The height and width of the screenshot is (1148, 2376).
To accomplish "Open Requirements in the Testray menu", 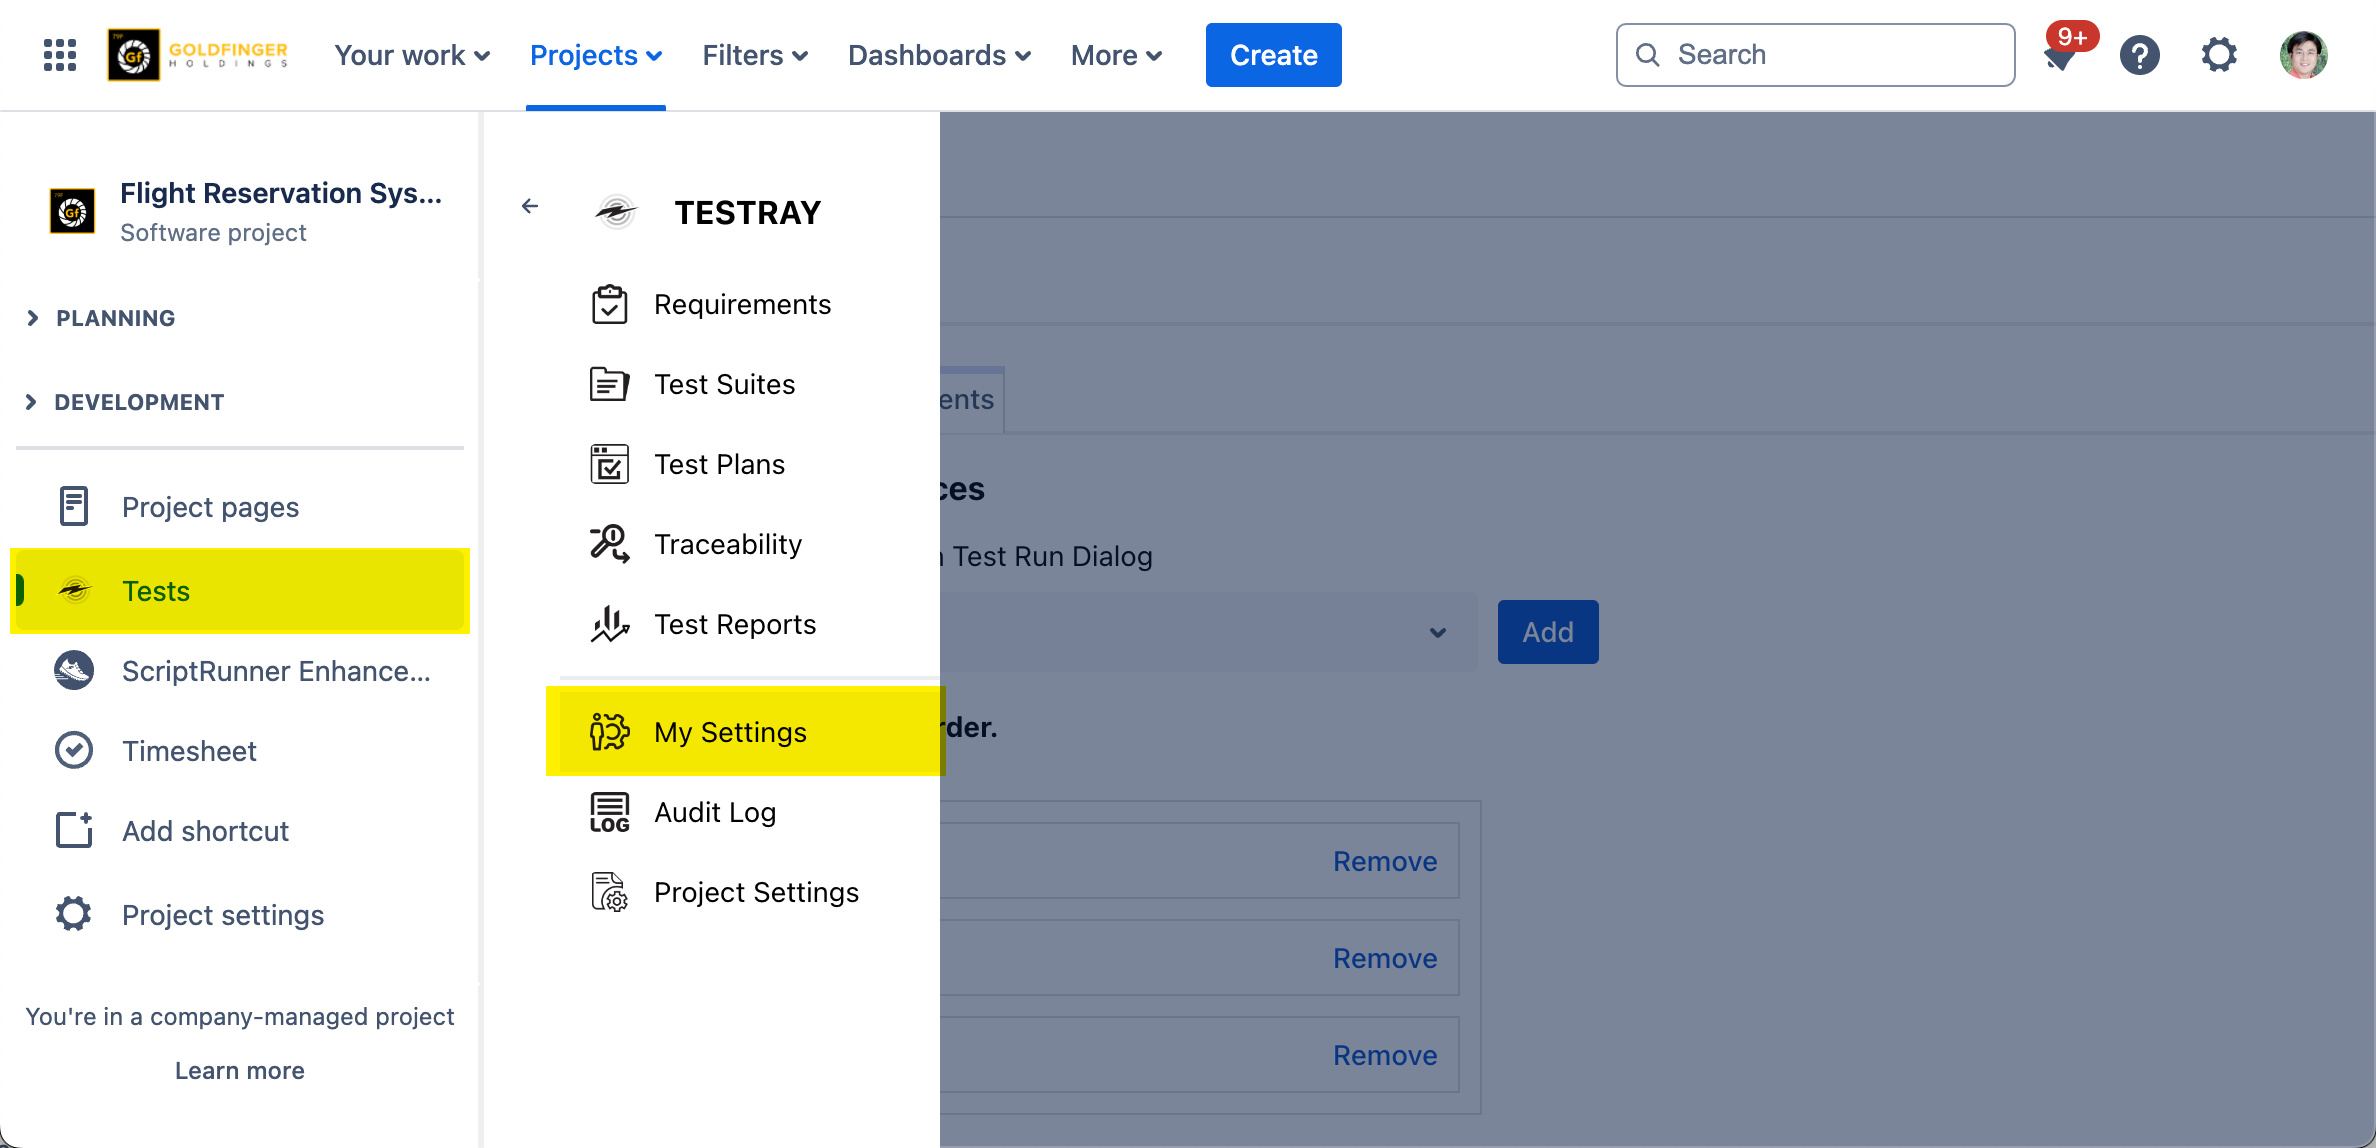I will [743, 304].
